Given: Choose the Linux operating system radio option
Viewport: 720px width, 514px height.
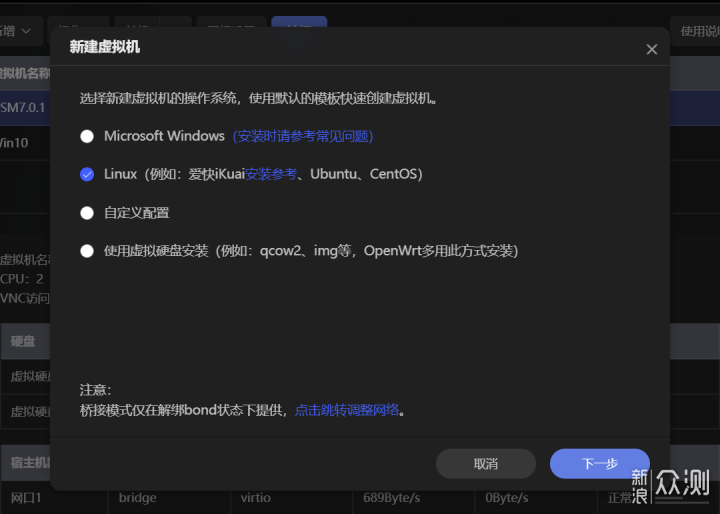Looking at the screenshot, I should 87,174.
